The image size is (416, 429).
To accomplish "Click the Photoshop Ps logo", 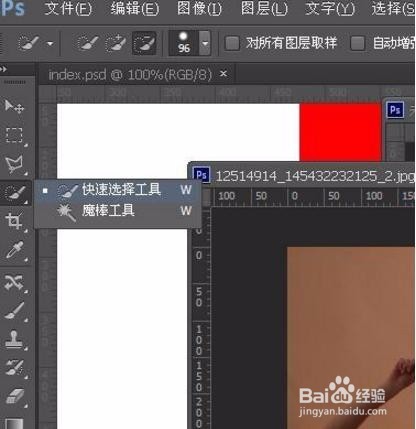I will [x=13, y=8].
